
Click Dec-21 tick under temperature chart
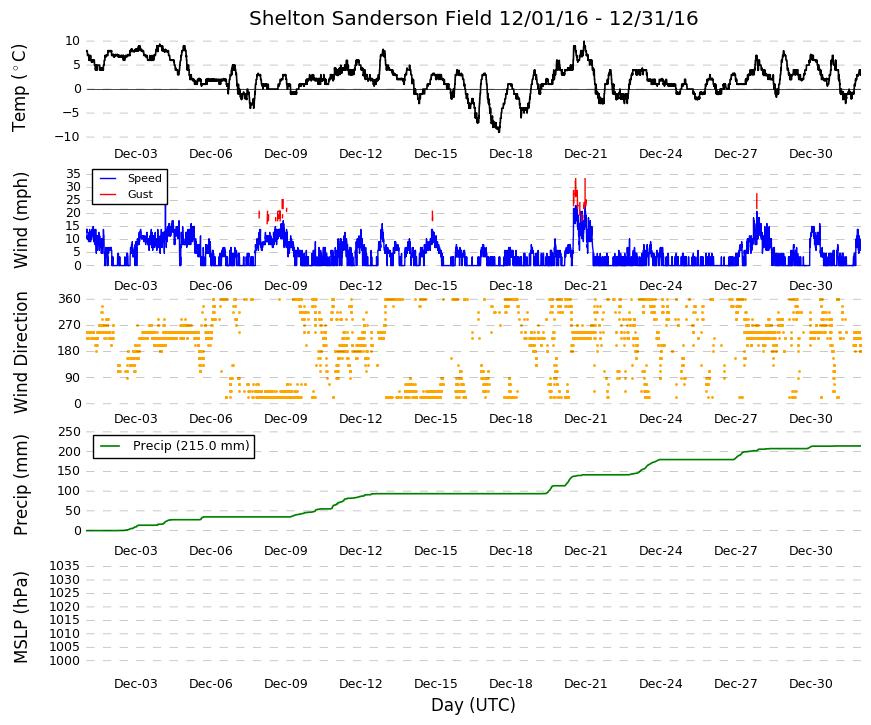(x=585, y=154)
